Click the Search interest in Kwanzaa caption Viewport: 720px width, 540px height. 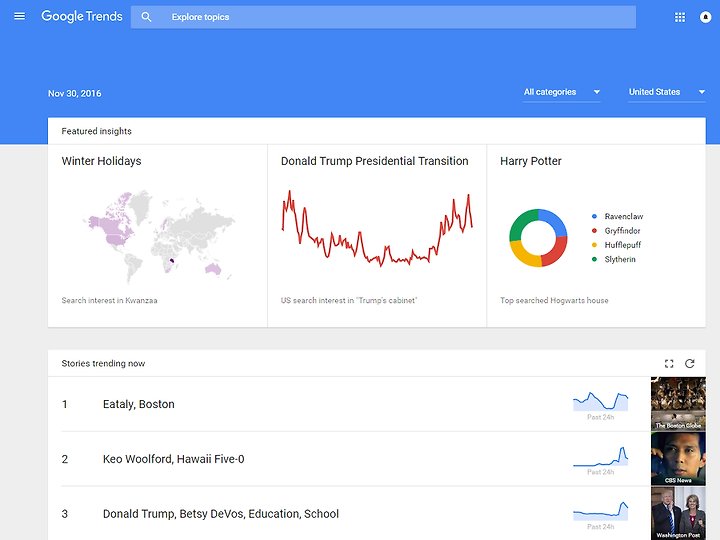coord(109,301)
